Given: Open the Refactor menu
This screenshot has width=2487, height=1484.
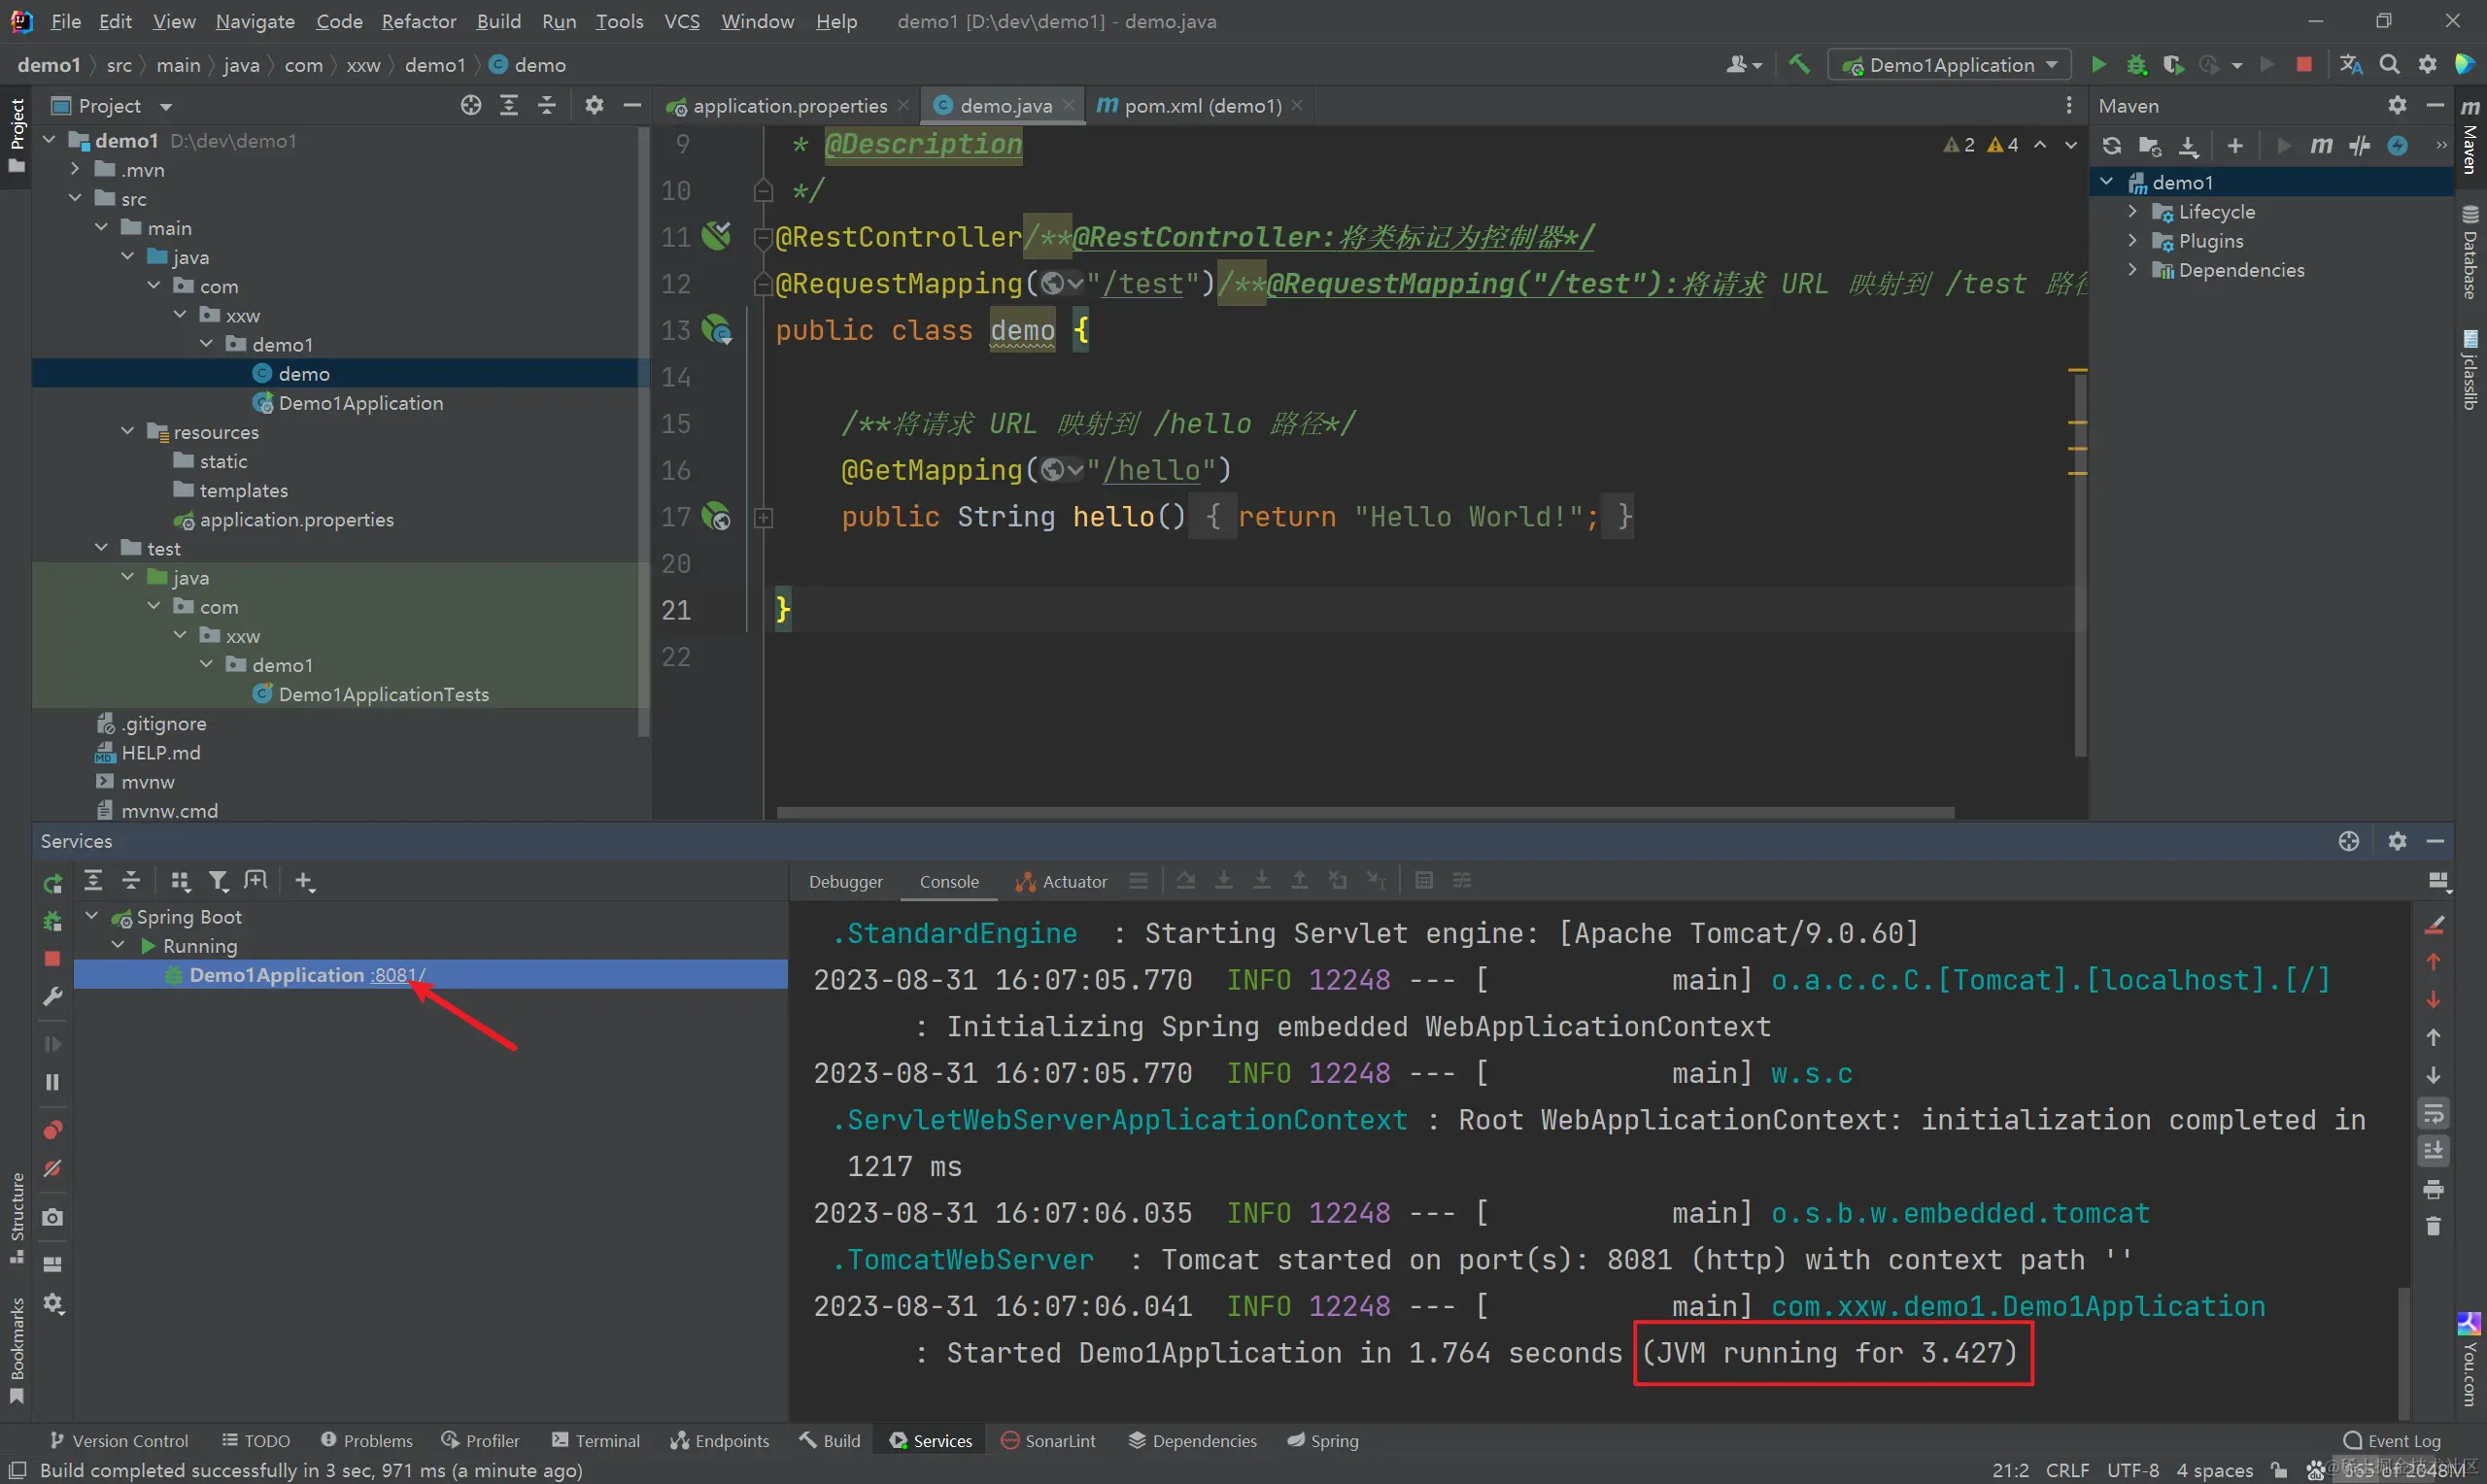Looking at the screenshot, I should tap(418, 21).
